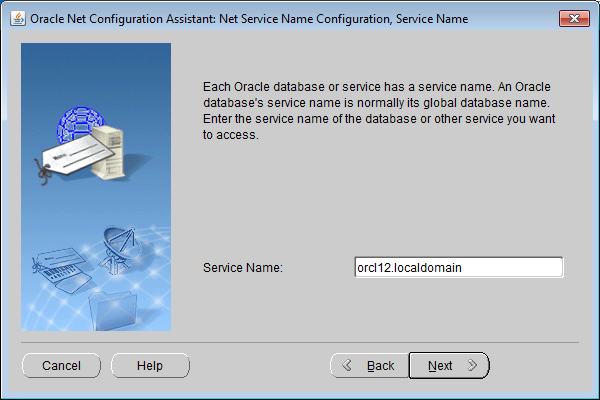The height and width of the screenshot is (400, 600).
Task: Open Help for this wizard step
Action: pyautogui.click(x=150, y=366)
